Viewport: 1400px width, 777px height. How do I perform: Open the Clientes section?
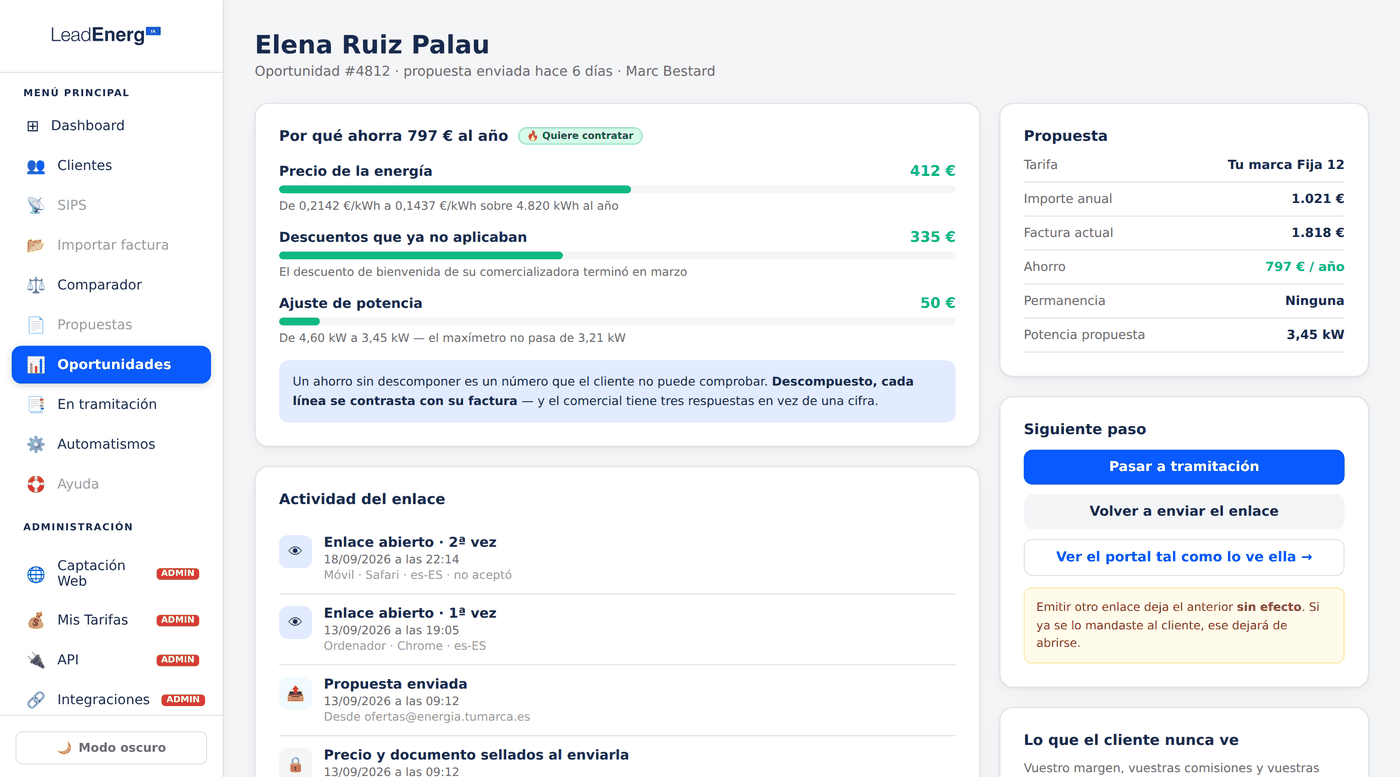pos(111,166)
